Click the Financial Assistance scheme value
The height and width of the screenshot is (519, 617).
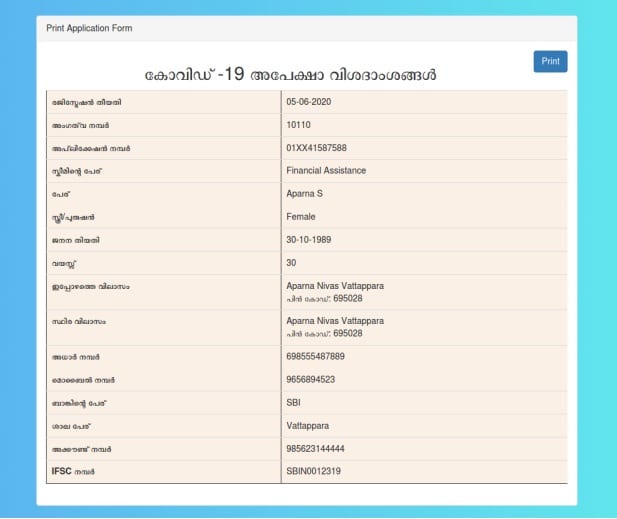click(x=326, y=171)
